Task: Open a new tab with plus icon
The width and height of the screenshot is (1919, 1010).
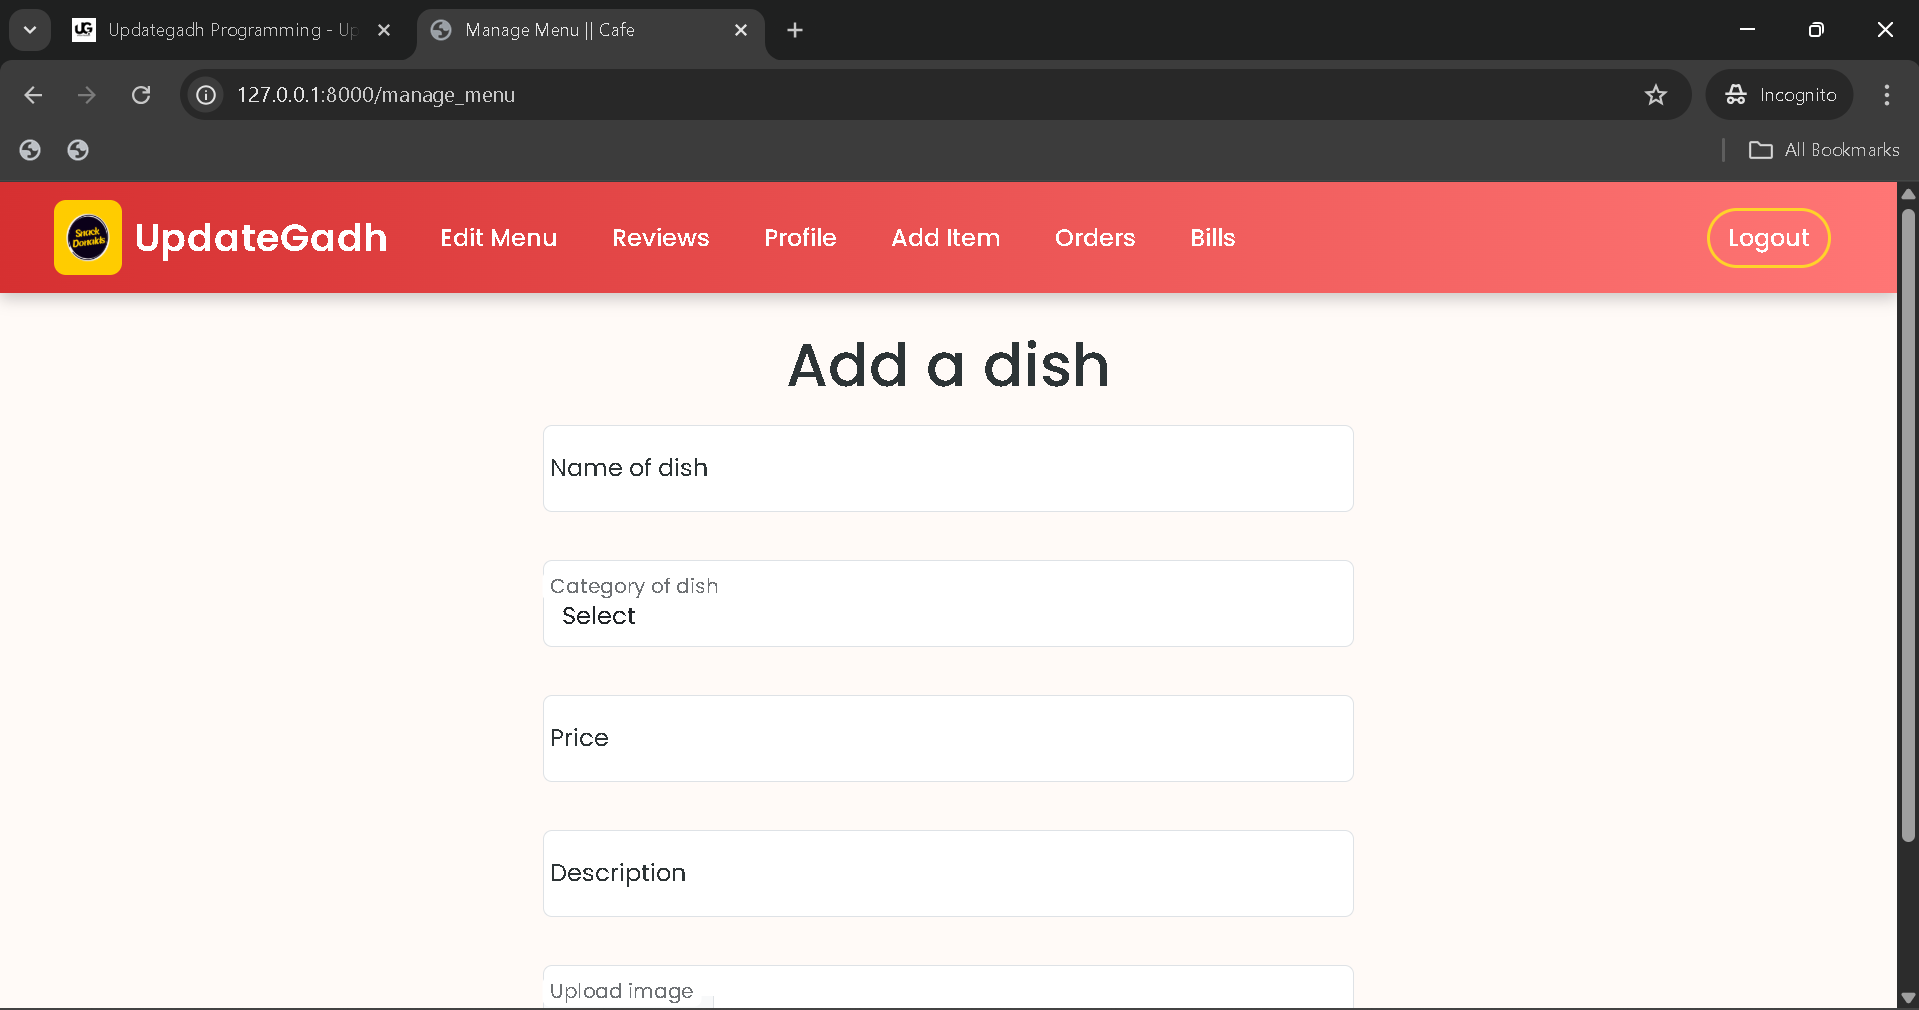Action: (795, 30)
